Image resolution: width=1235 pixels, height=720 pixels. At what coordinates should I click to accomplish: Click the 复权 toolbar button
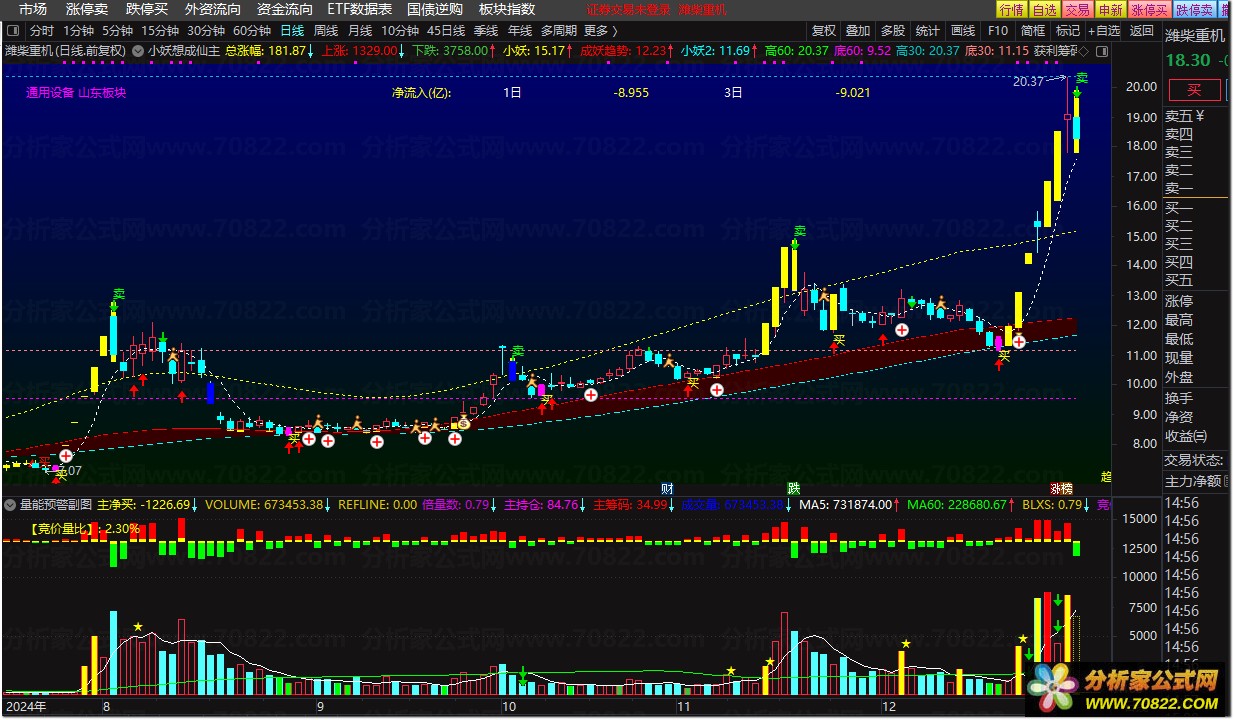pos(824,30)
